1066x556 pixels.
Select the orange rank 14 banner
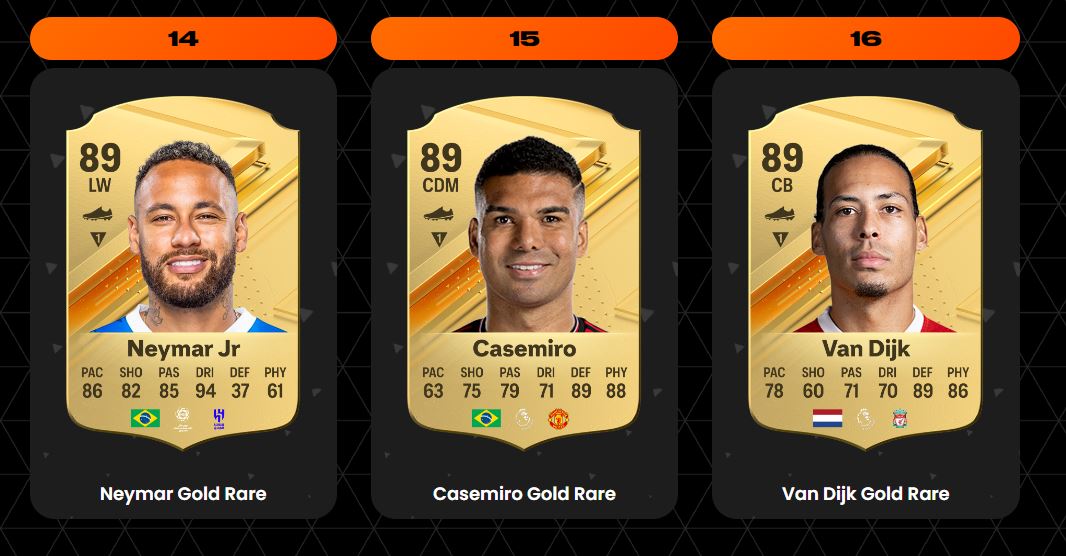[184, 39]
